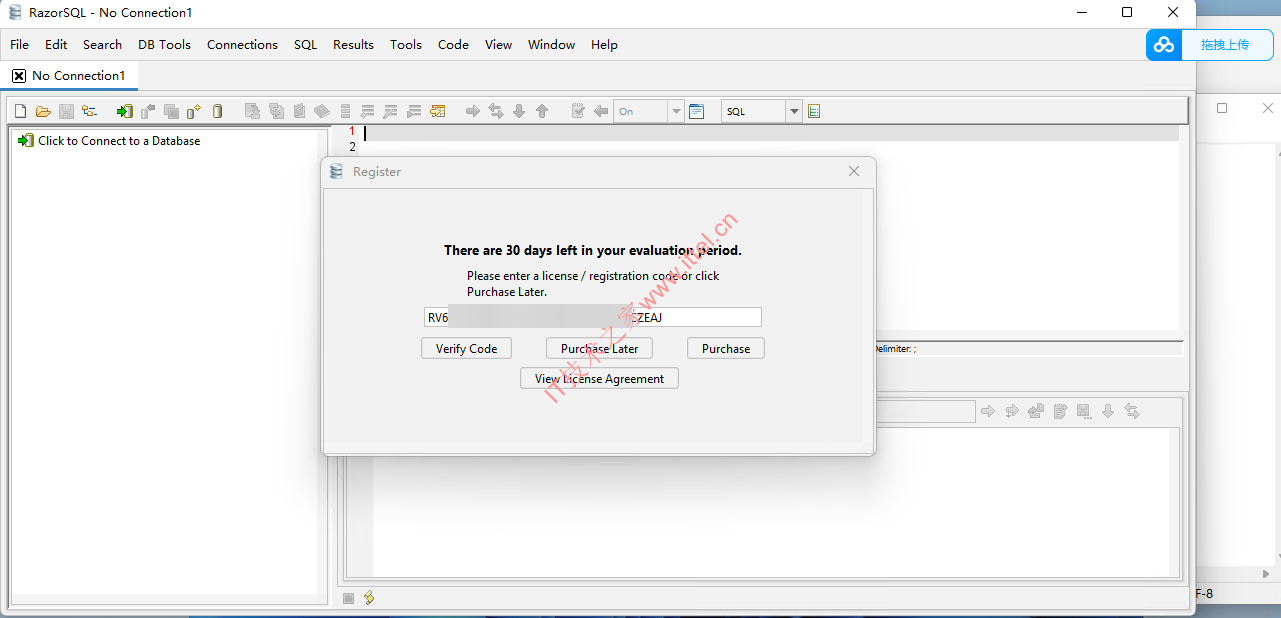
Task: Open the View menu
Action: 498,45
